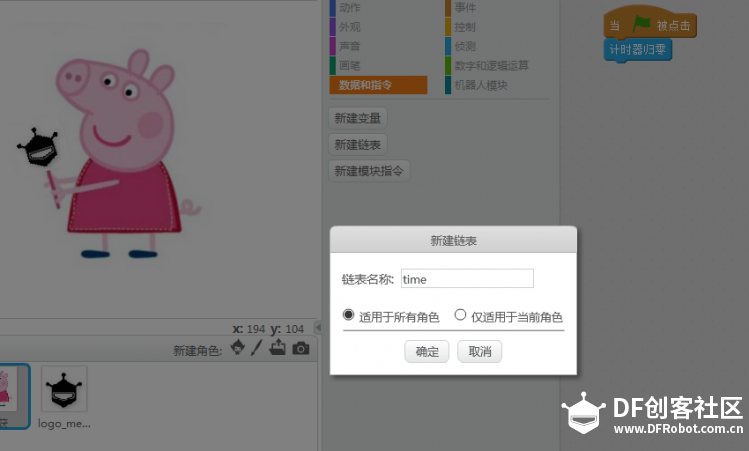
Task: Choose sprite from library icon
Action: pyautogui.click(x=237, y=347)
